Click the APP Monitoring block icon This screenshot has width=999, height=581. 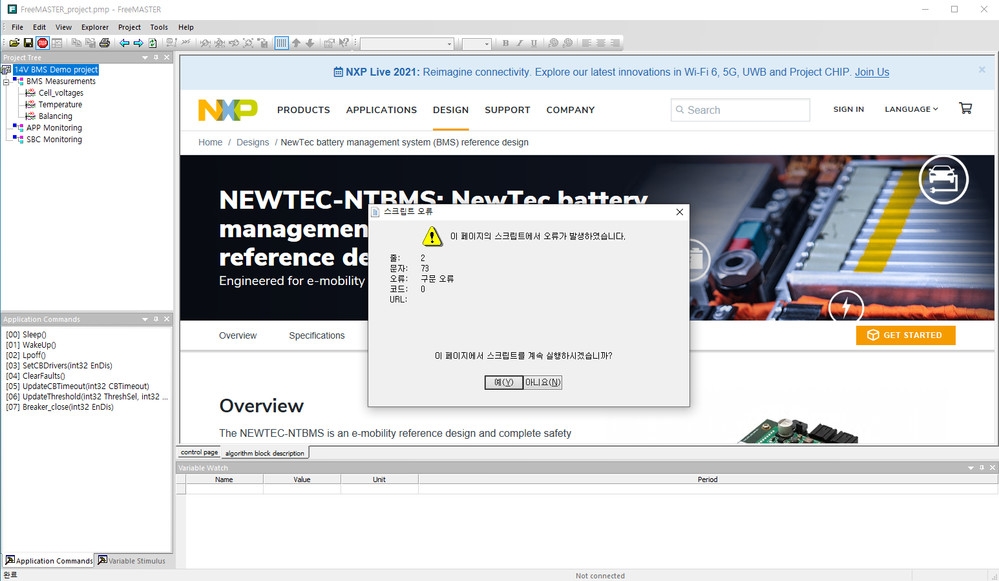click(x=18, y=127)
